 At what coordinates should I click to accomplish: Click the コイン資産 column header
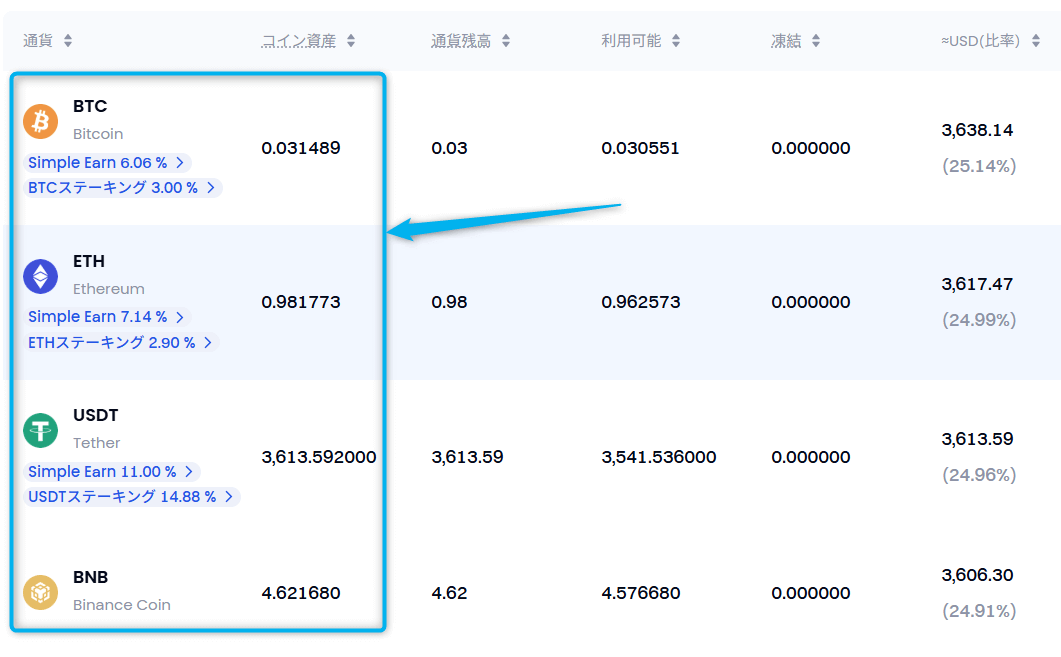click(299, 41)
